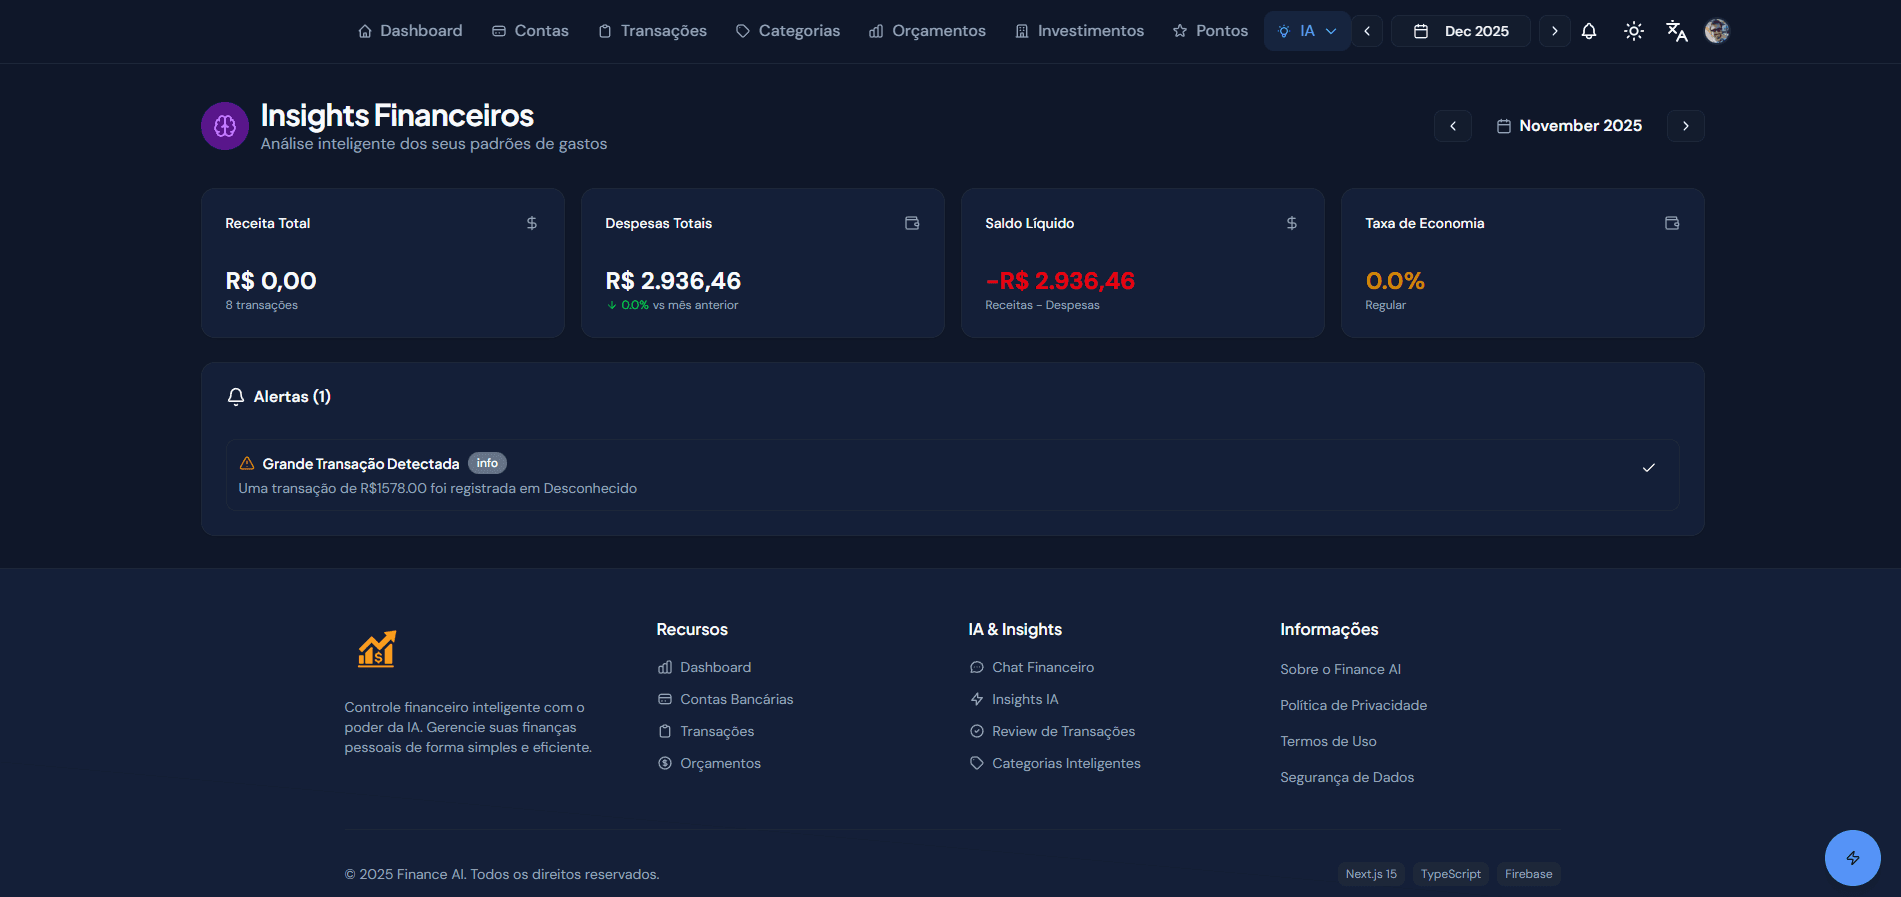This screenshot has width=1901, height=897.
Task: Click the info badge on the alert
Action: pyautogui.click(x=487, y=463)
